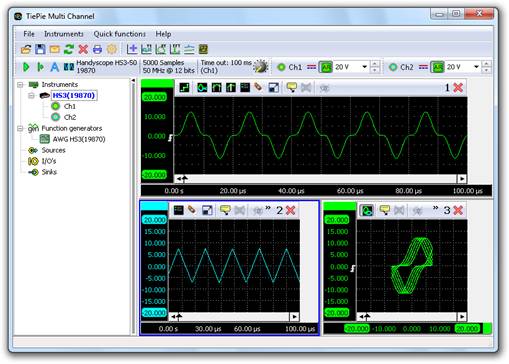The height and width of the screenshot is (364, 509).
Task: Close graph 1 with red X
Action: coord(458,88)
